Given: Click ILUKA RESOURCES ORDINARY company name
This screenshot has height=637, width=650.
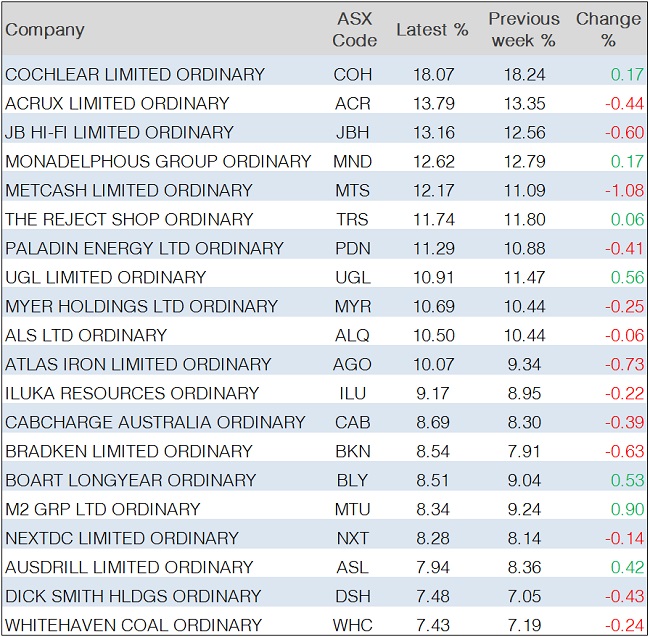Looking at the screenshot, I should pos(132,393).
